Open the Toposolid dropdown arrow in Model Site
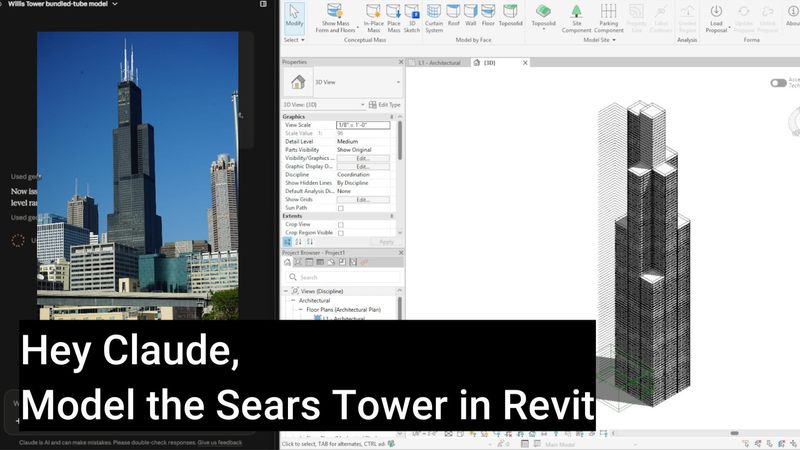This screenshot has height=450, width=800. (x=544, y=29)
